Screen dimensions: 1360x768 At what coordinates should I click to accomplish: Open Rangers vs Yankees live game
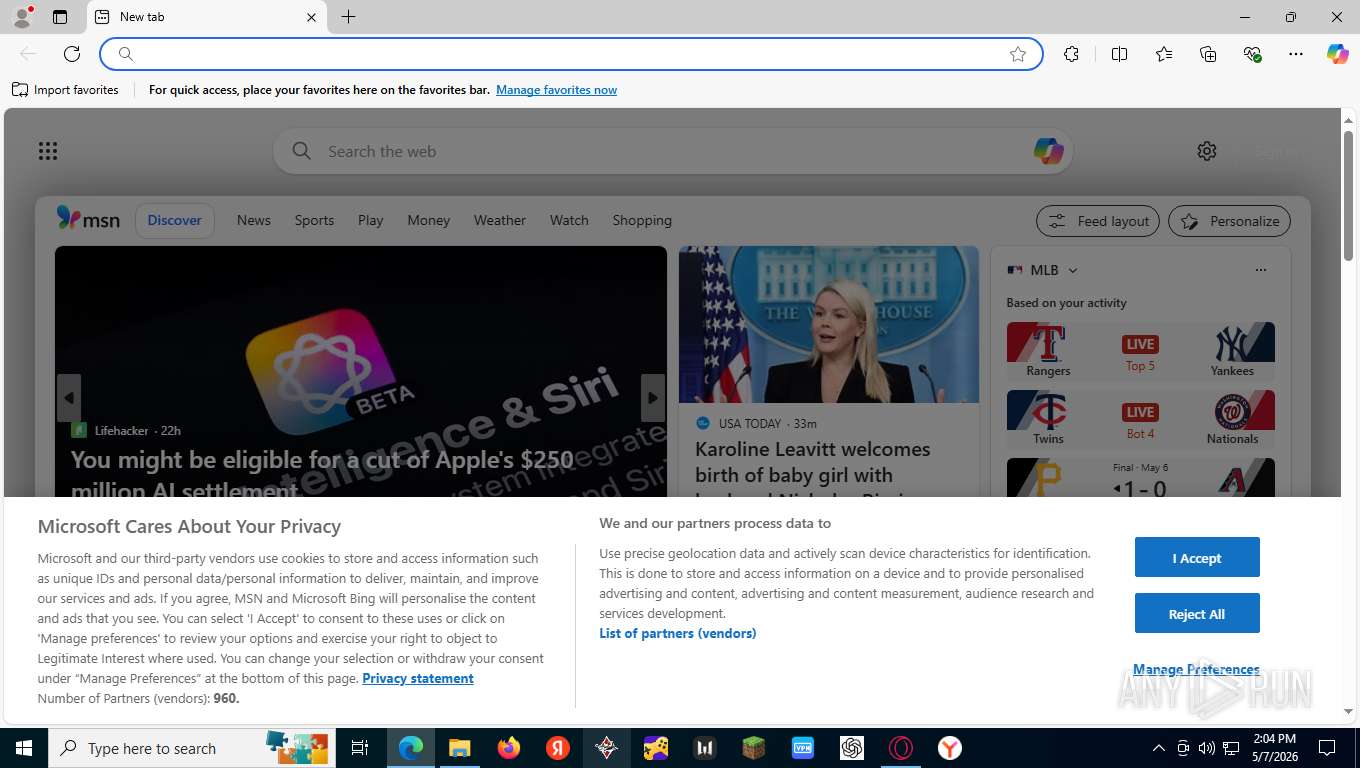(x=1141, y=351)
